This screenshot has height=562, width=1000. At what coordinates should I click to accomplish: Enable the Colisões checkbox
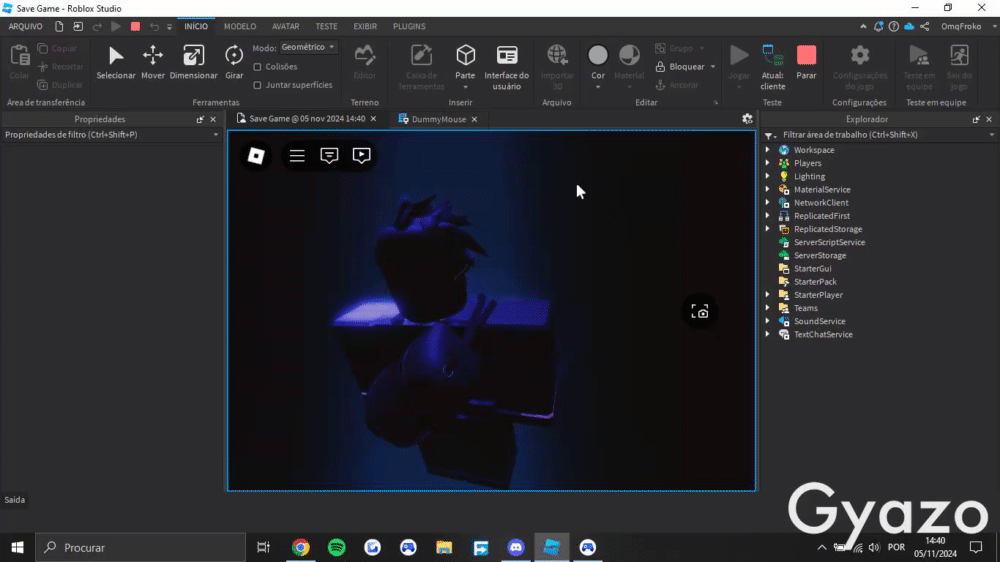pyautogui.click(x=258, y=67)
